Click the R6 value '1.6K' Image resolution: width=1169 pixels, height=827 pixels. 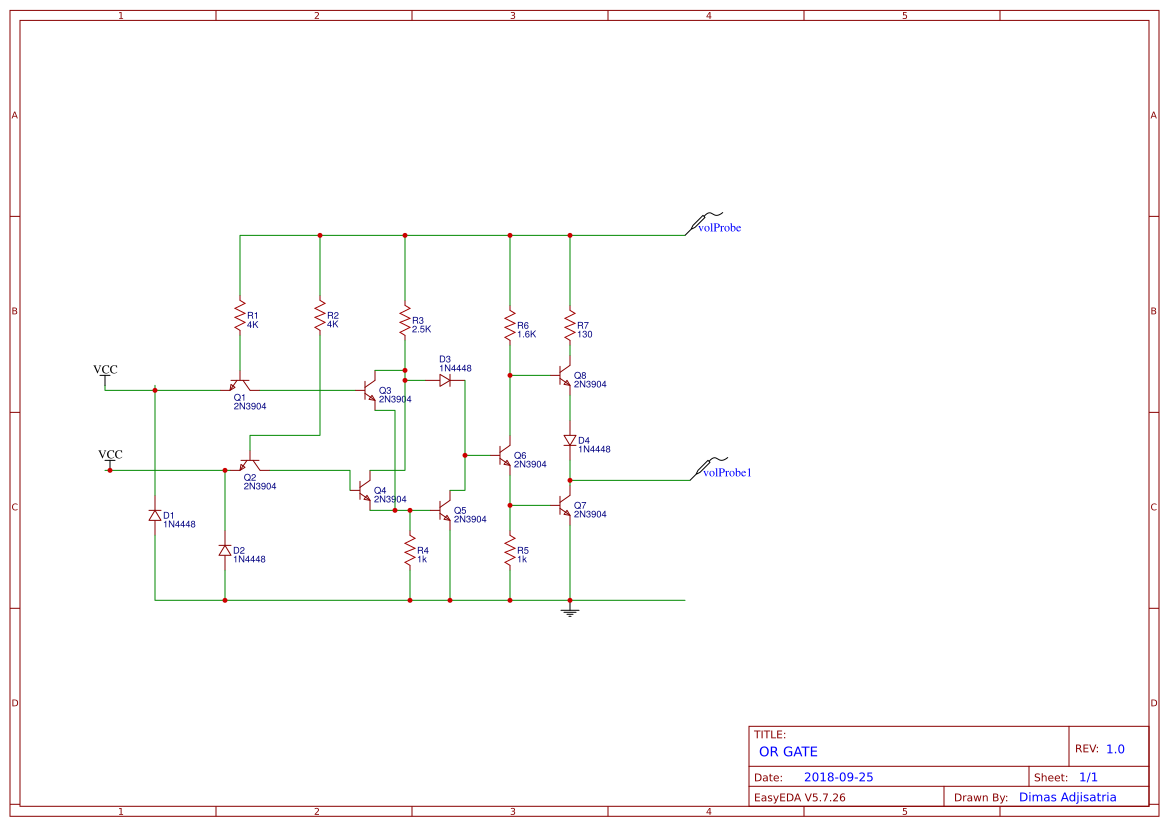[x=526, y=335]
